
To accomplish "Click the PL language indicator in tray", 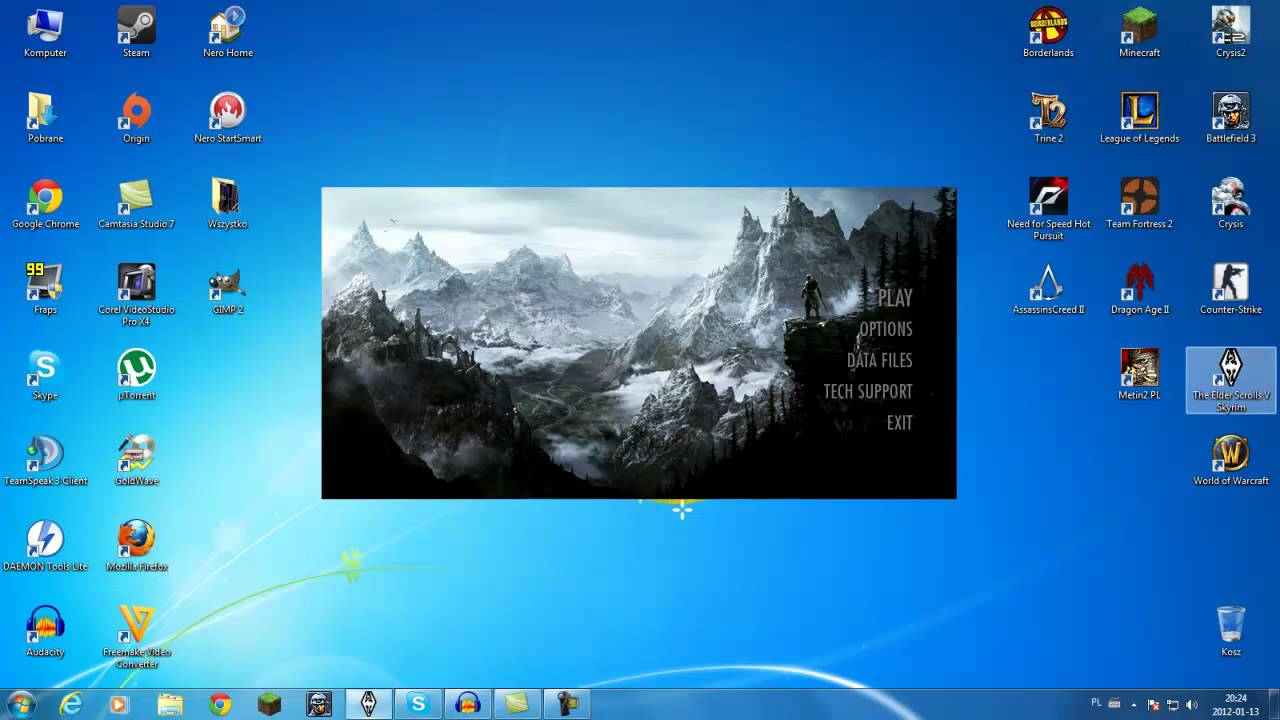I will pyautogui.click(x=1096, y=704).
